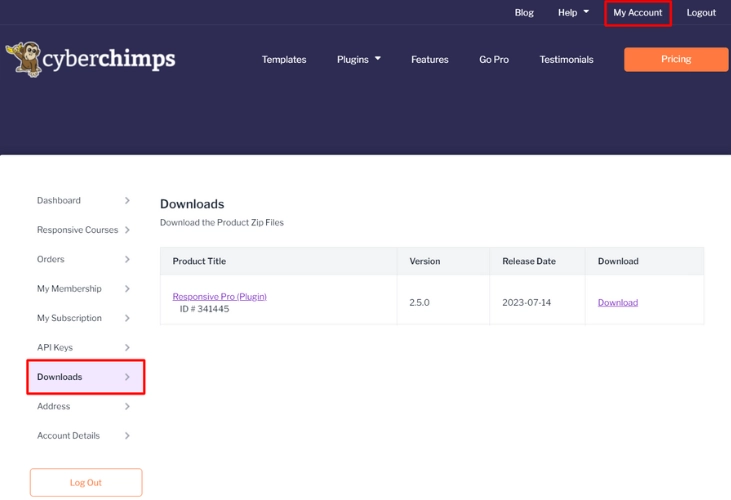731x500 pixels.
Task: Select Dashboard in account sidebar
Action: (x=59, y=200)
